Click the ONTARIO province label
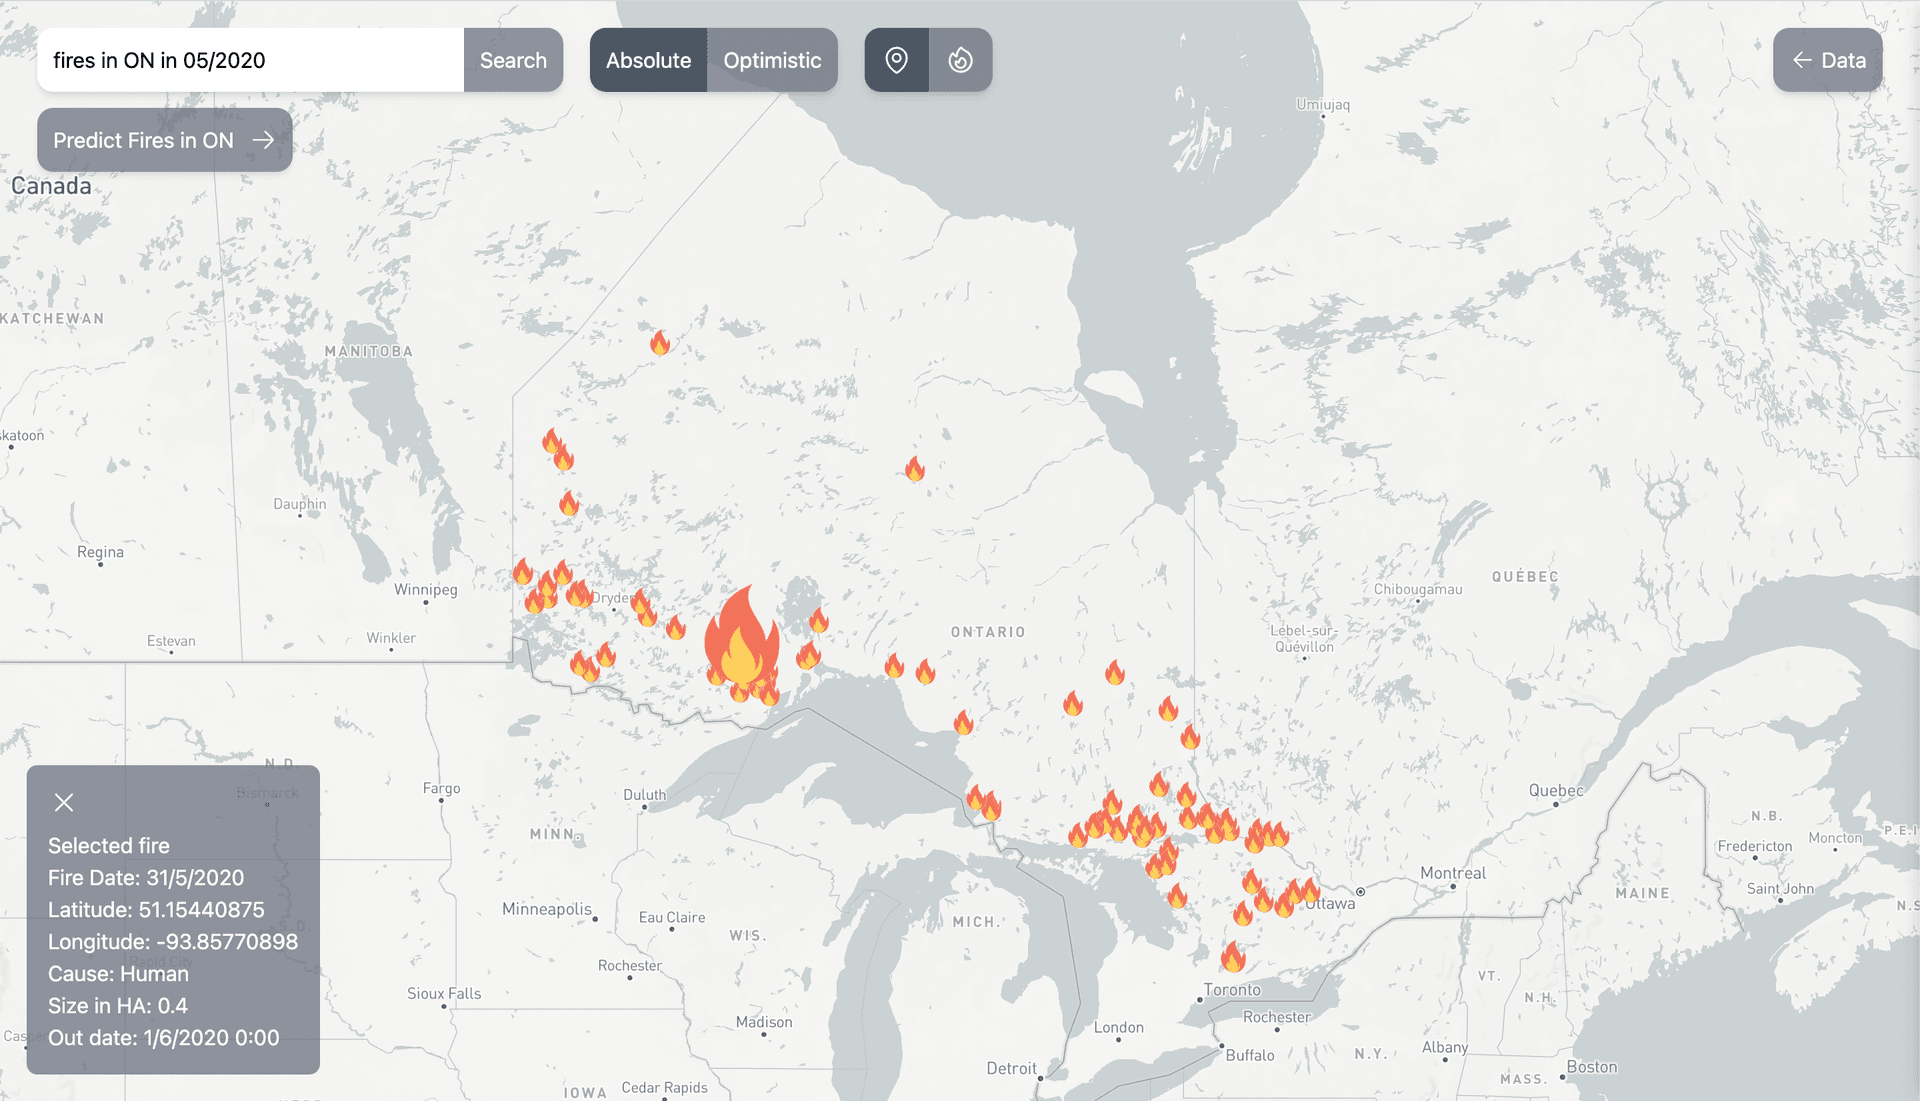1920x1101 pixels. tap(988, 632)
